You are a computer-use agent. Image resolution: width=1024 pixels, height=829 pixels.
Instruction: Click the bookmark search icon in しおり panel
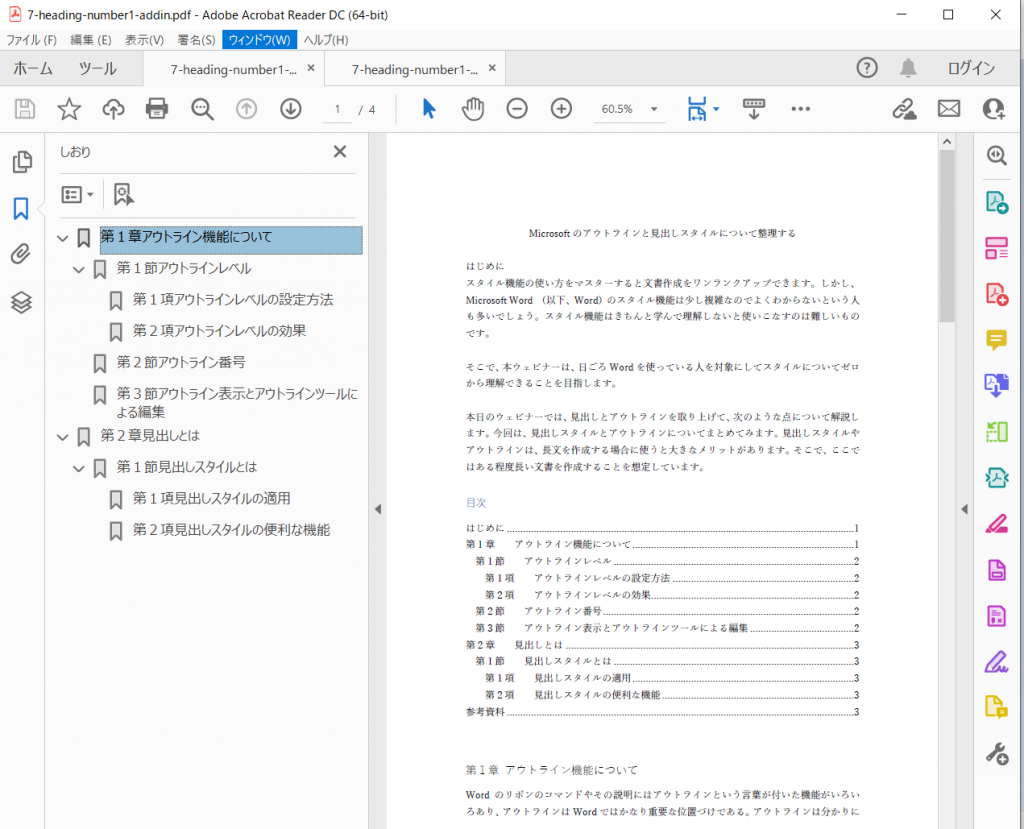click(x=122, y=194)
